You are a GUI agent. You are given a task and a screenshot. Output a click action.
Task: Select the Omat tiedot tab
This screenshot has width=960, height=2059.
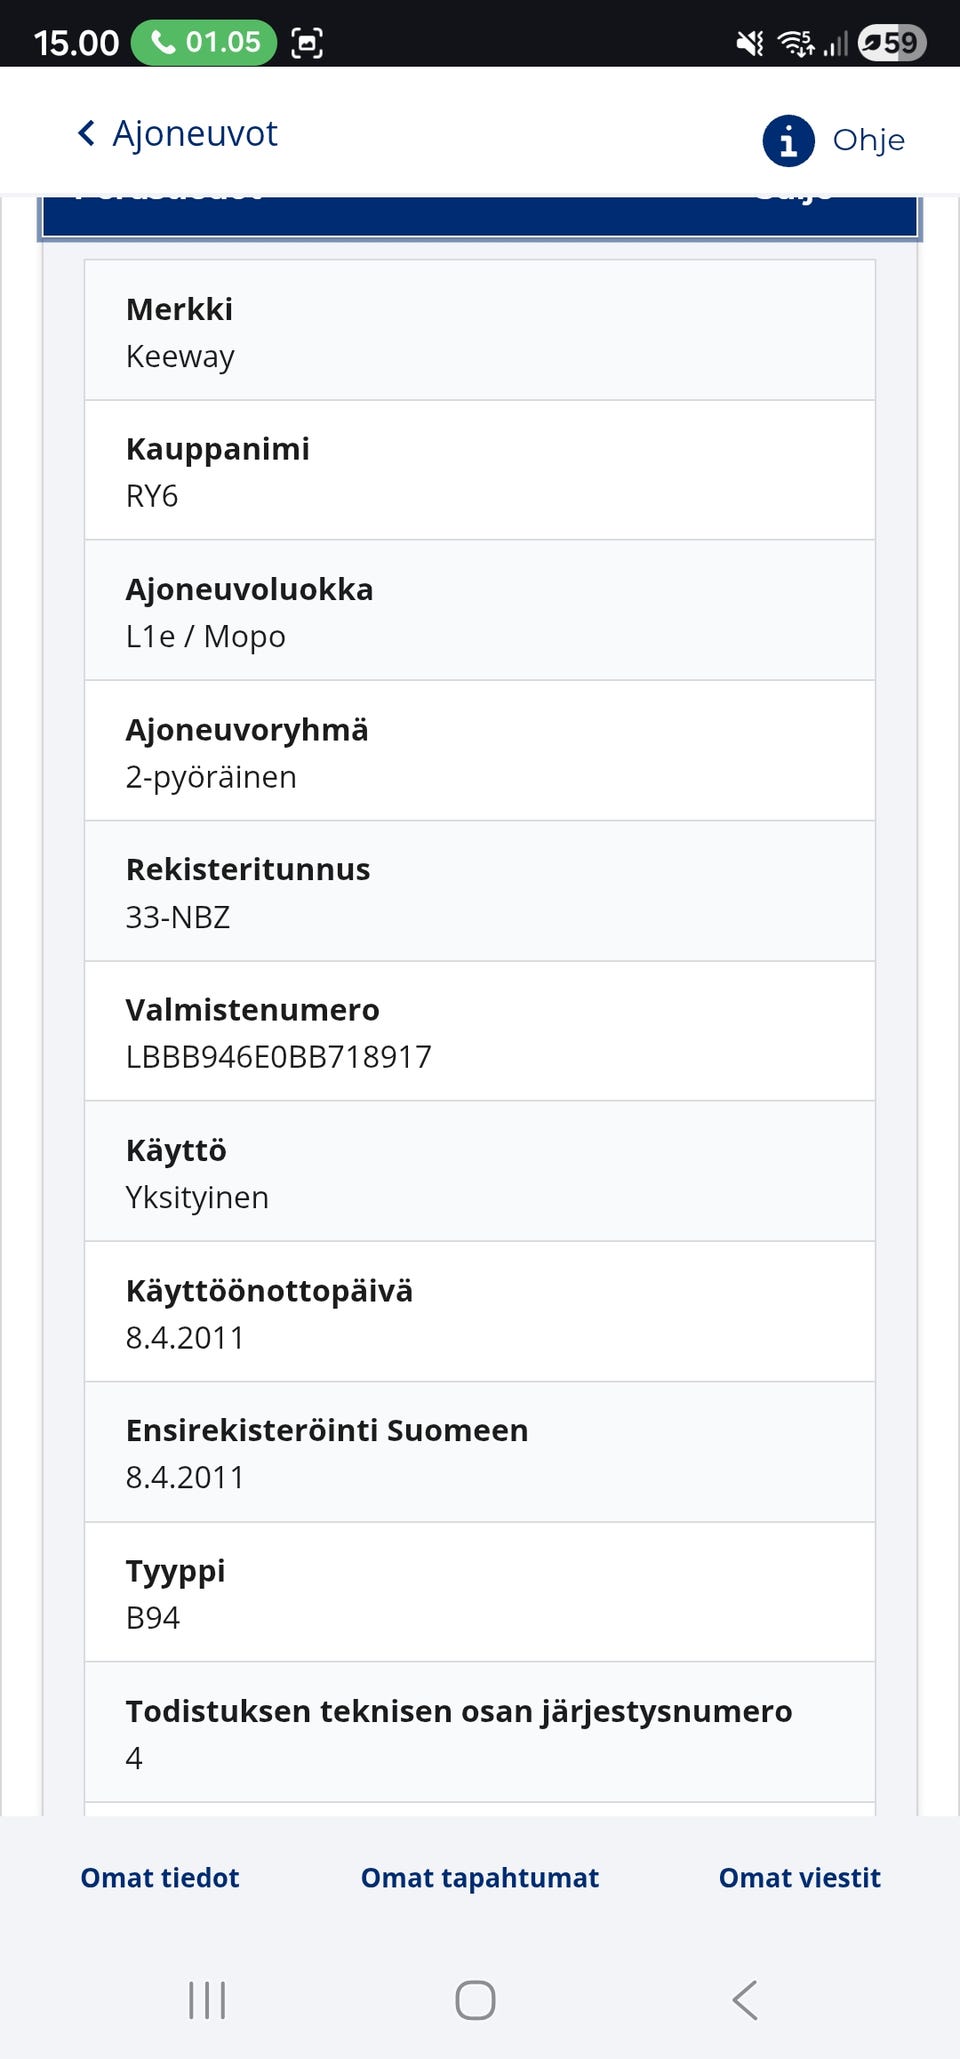coord(159,1877)
